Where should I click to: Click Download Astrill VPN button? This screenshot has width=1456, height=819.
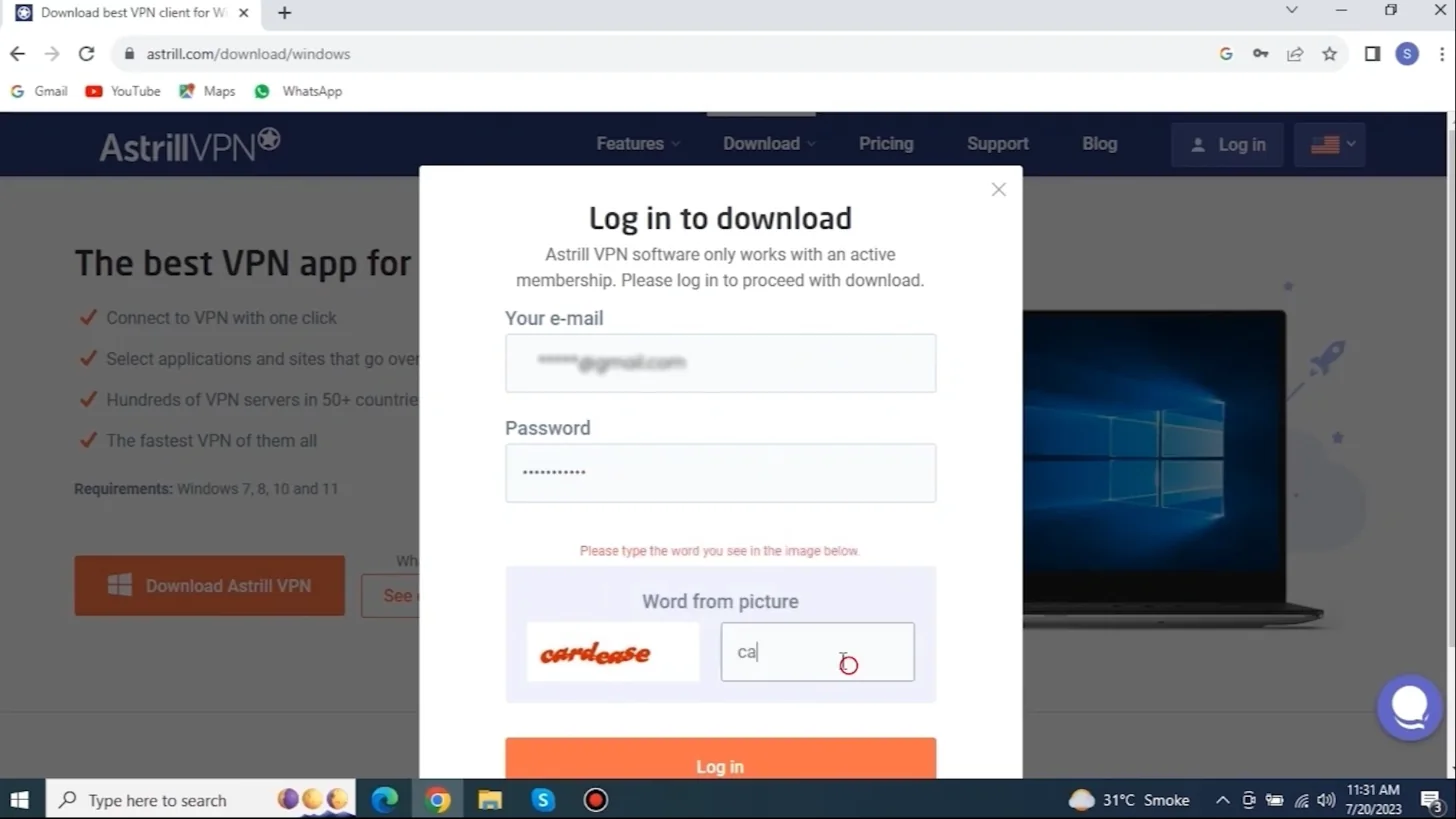coord(209,586)
